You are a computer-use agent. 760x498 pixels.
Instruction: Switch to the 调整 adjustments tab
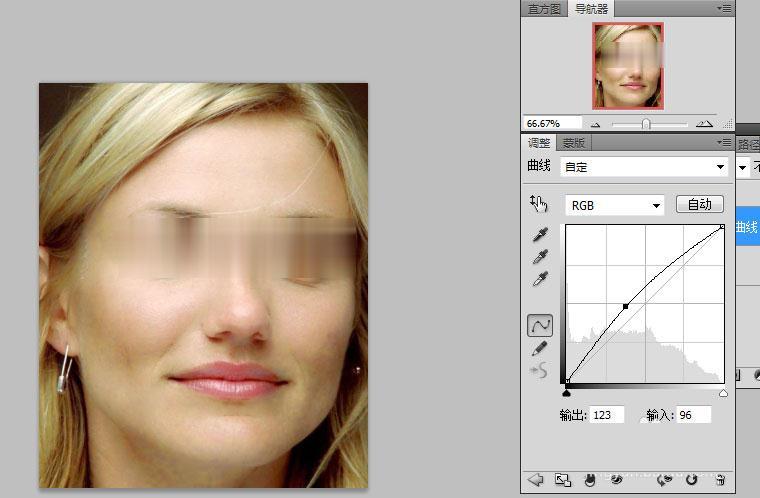pyautogui.click(x=538, y=143)
